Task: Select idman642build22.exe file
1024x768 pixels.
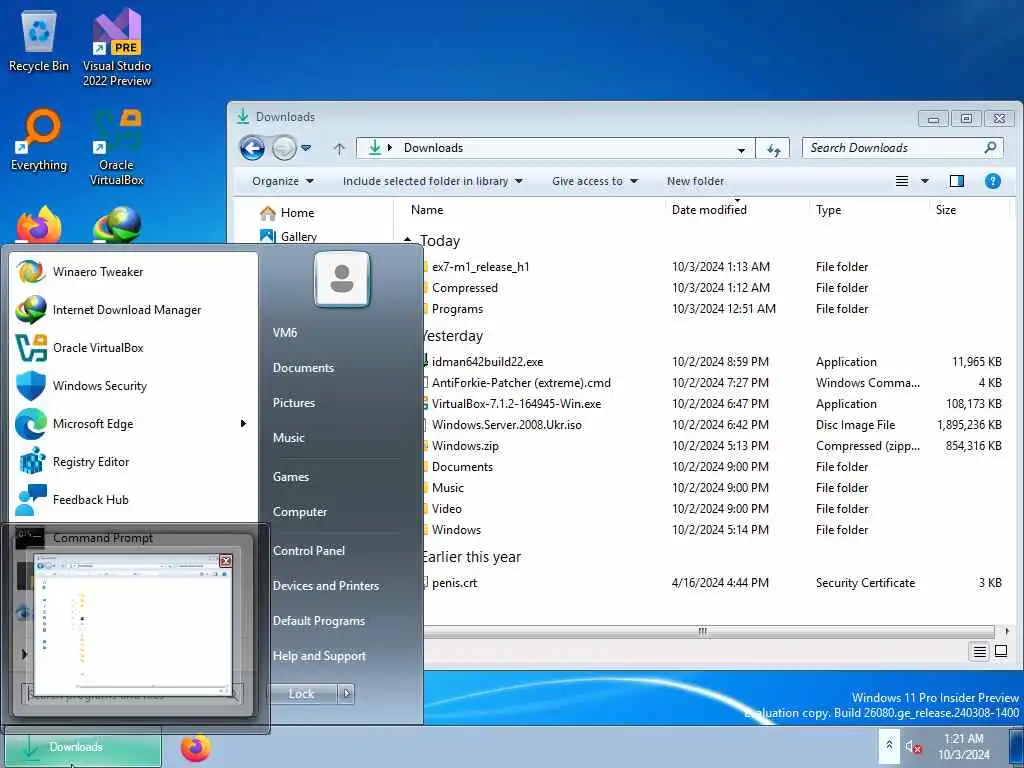Action: [488, 362]
